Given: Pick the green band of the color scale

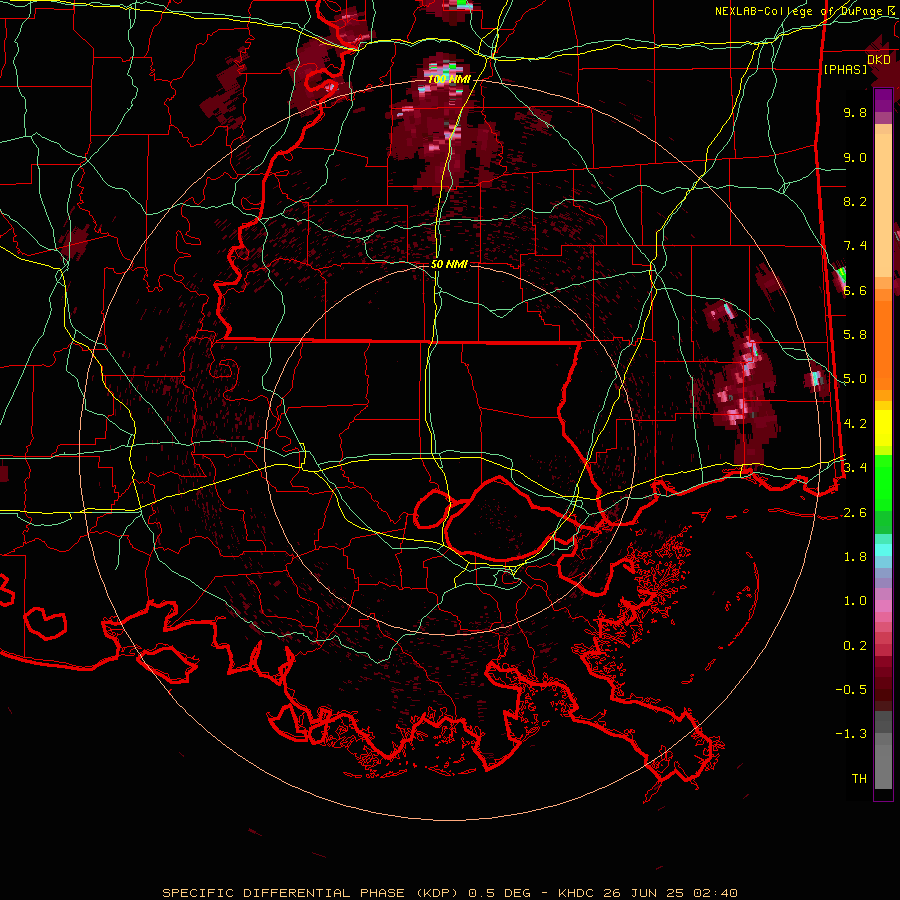Looking at the screenshot, I should pos(883,485).
